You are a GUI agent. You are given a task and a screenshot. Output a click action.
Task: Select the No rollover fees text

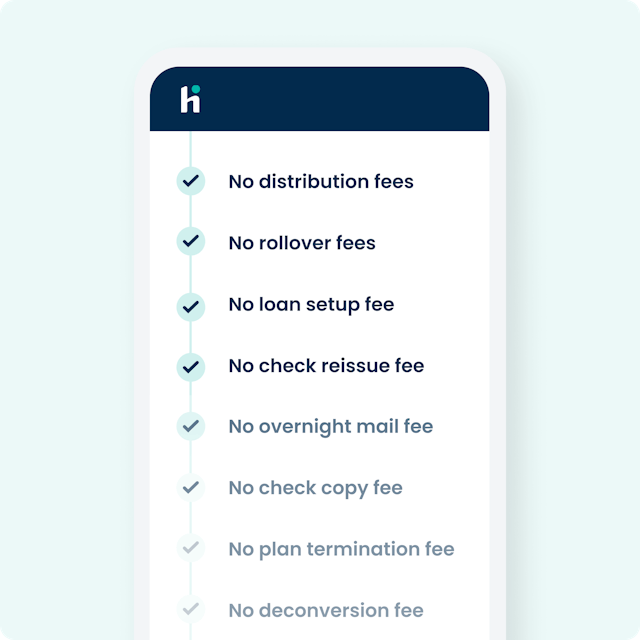coord(302,243)
